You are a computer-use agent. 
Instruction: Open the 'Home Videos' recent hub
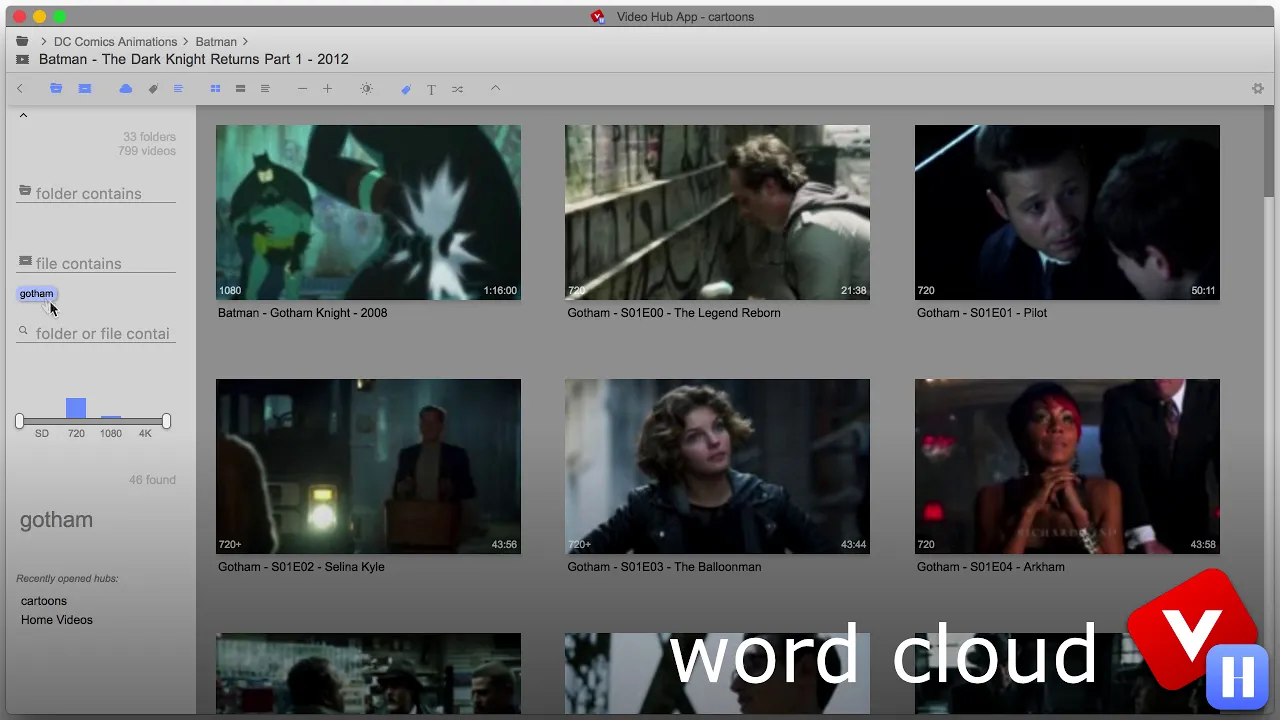57,620
